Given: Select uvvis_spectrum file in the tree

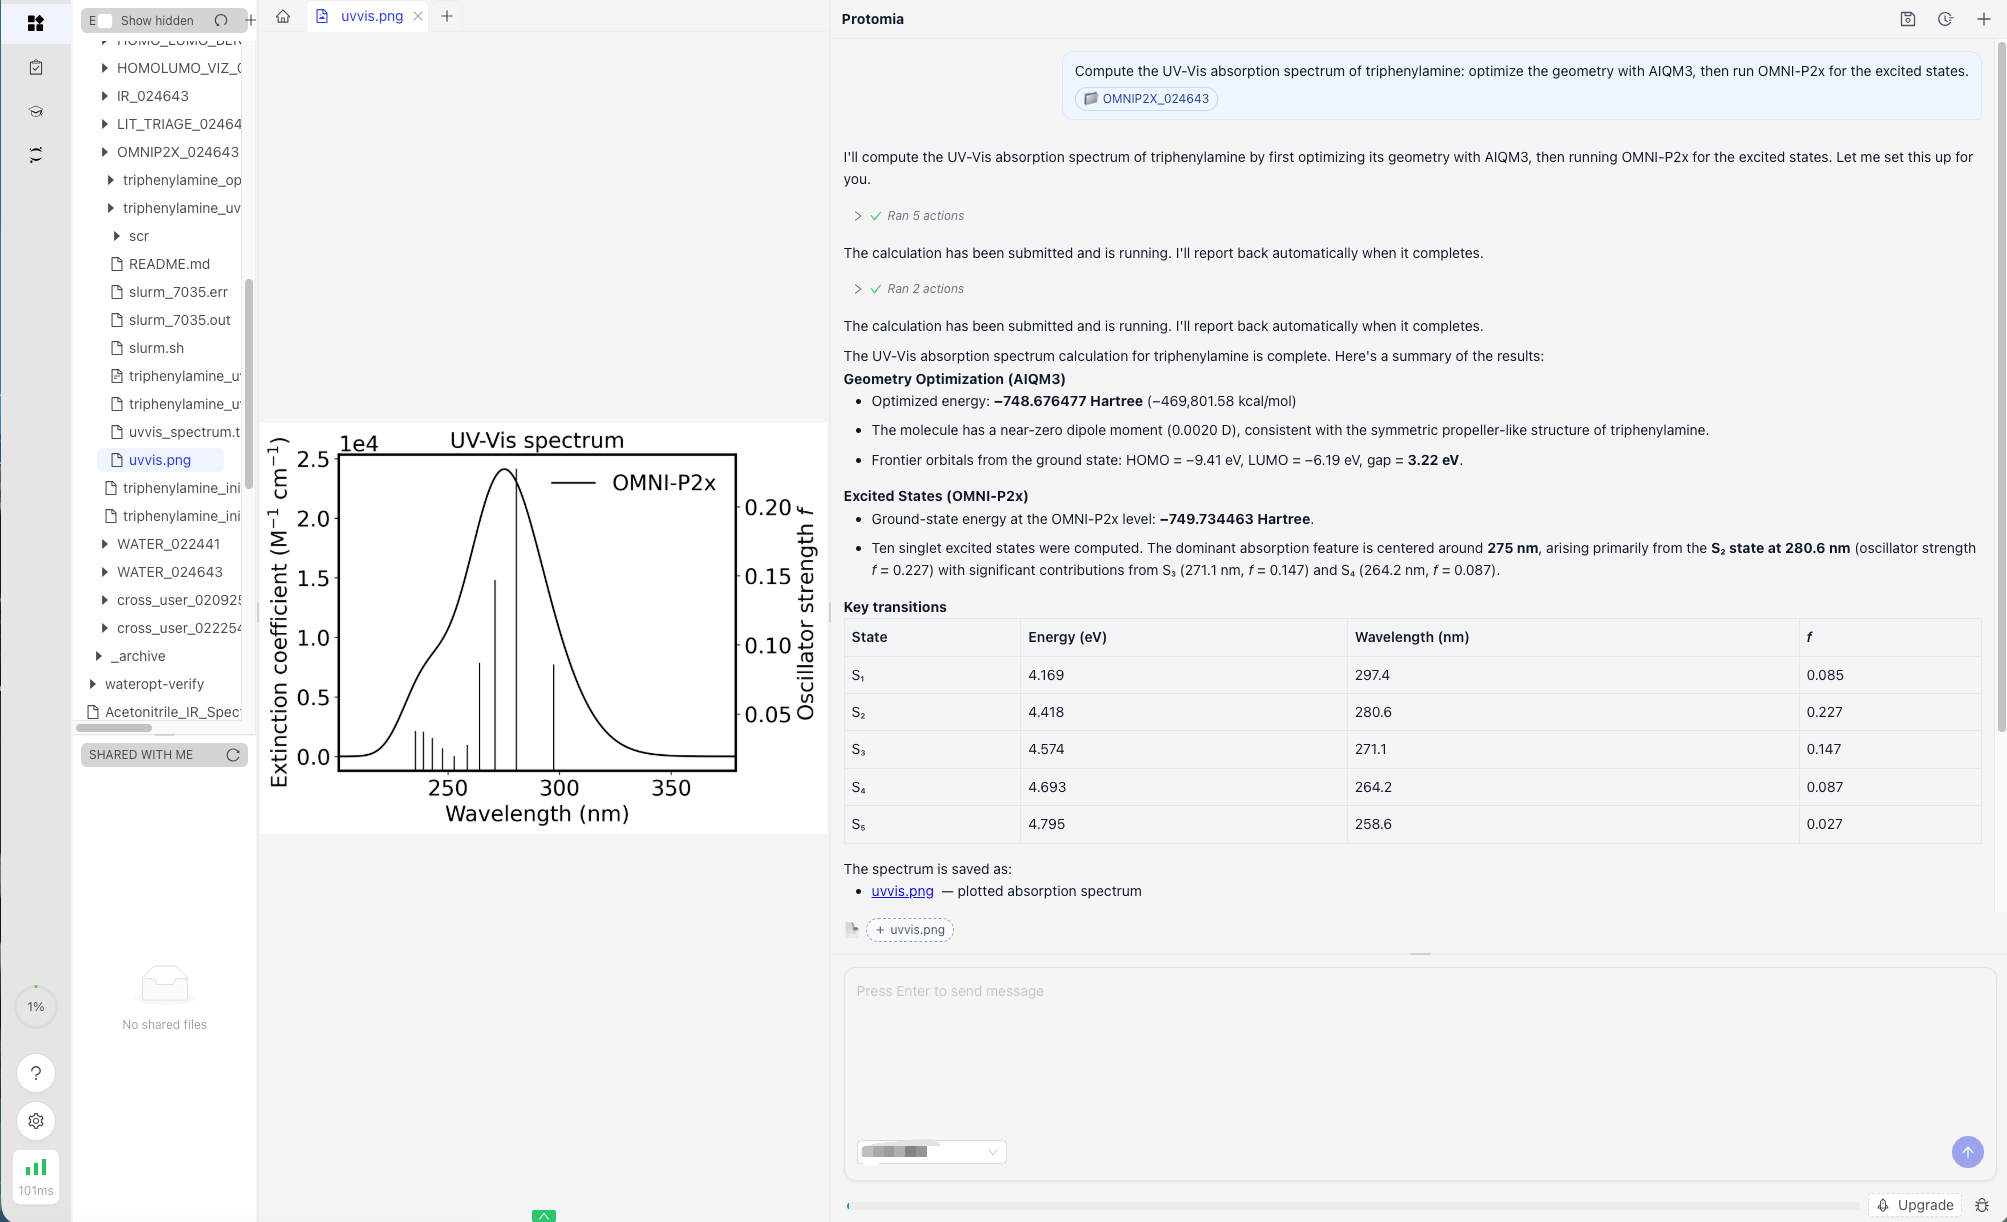Looking at the screenshot, I should 184,432.
